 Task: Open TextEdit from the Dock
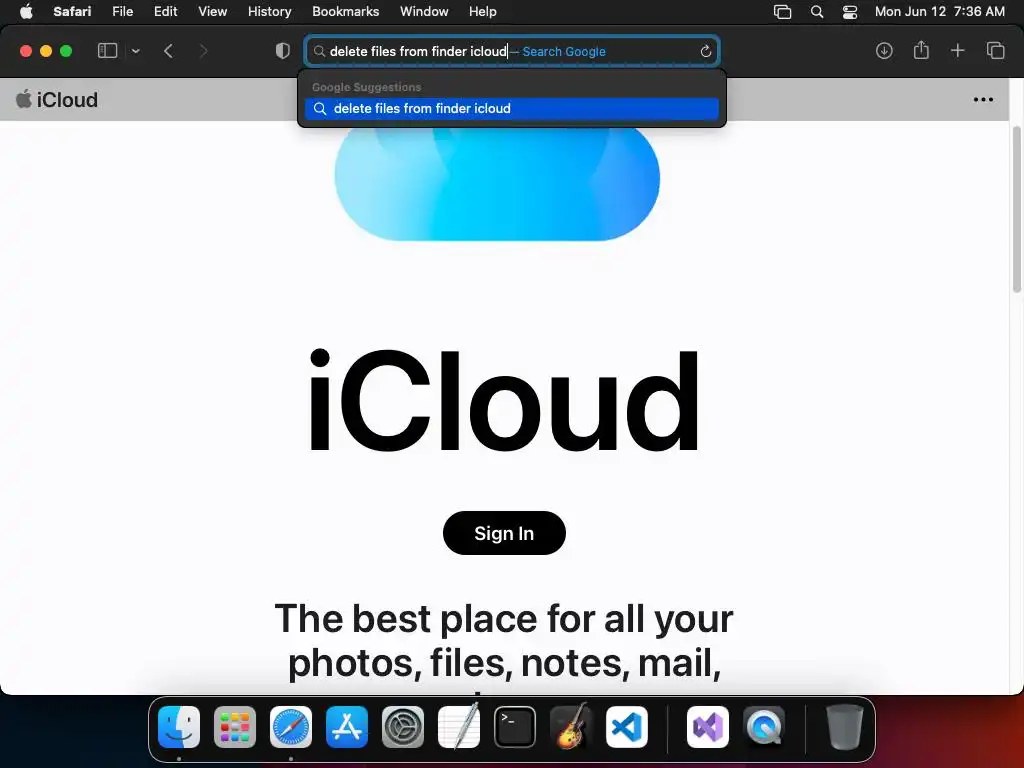coord(458,727)
